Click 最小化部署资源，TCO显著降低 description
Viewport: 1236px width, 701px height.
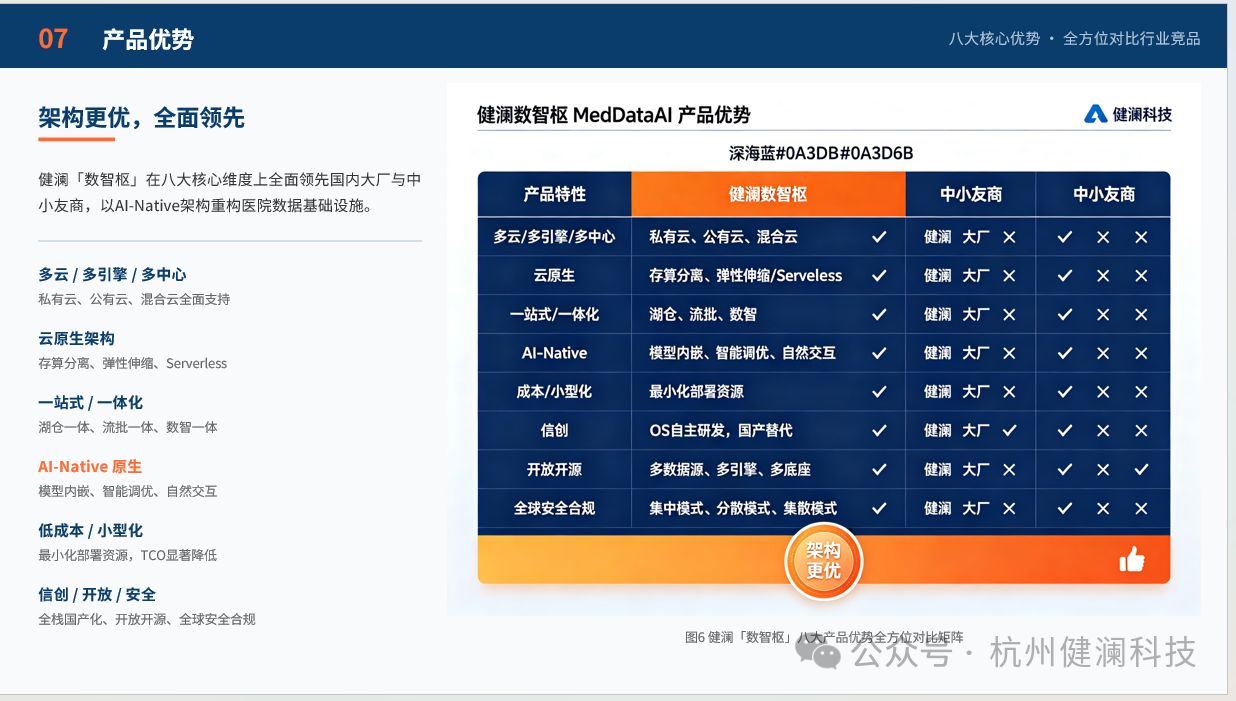pos(128,555)
